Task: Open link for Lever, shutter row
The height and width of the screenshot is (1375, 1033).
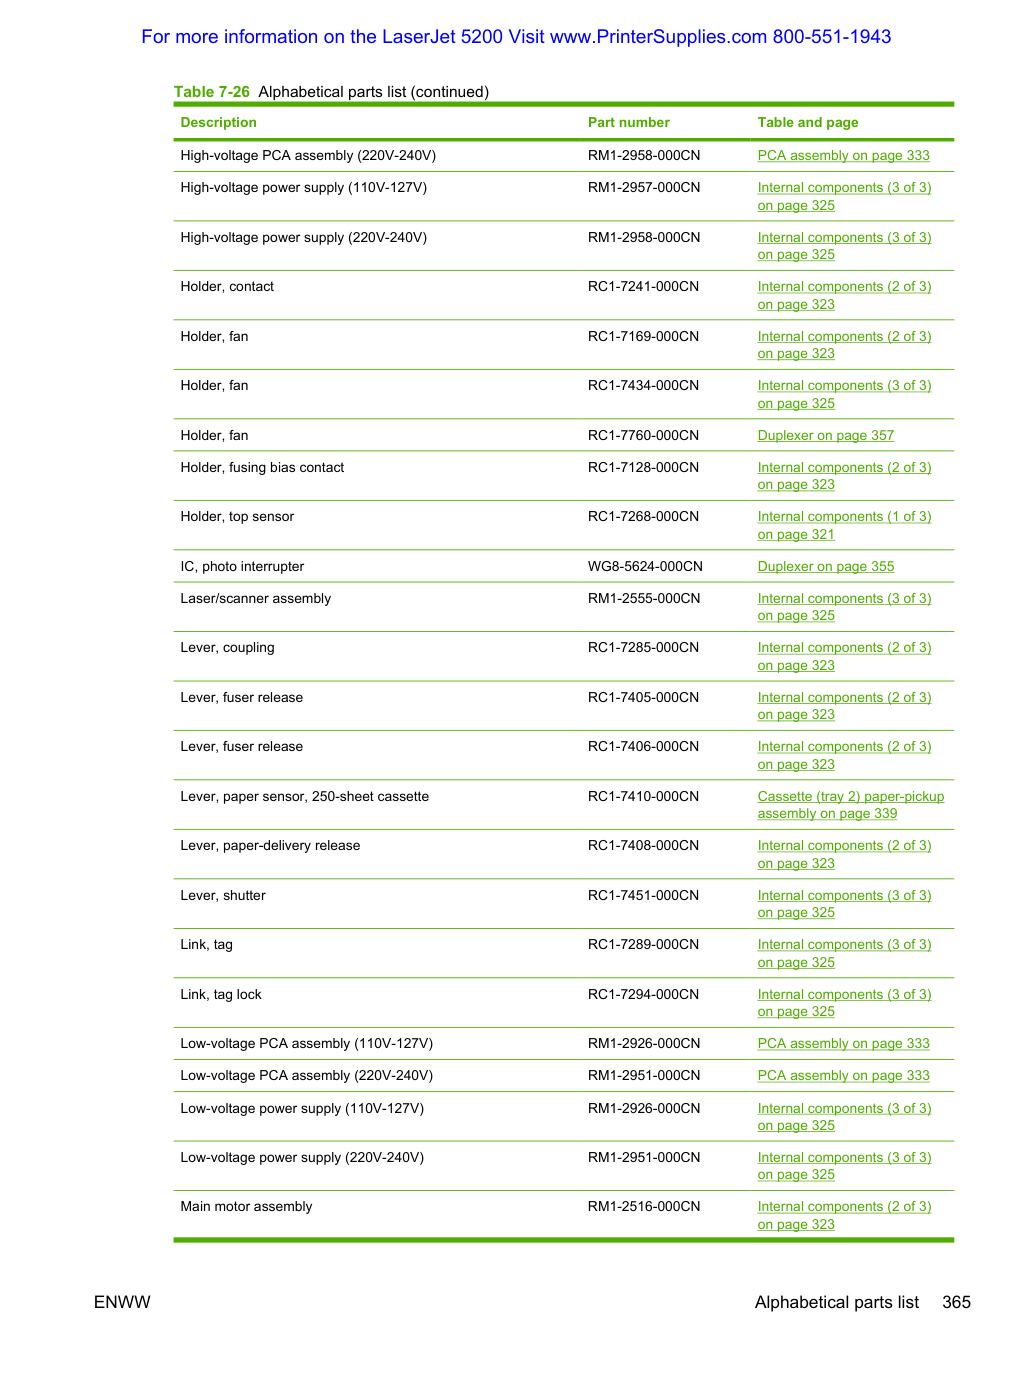Action: tap(844, 904)
